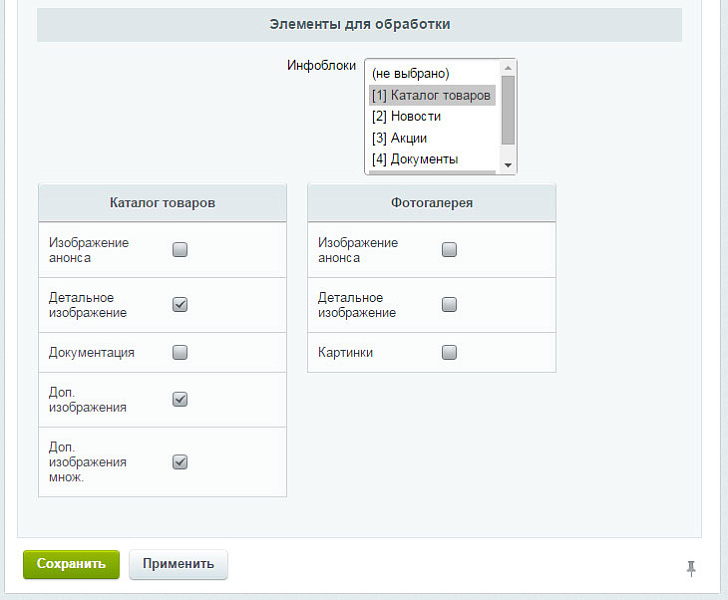Uncheck Детальное изображение in Каталог товаров
The image size is (728, 600).
[x=180, y=305]
